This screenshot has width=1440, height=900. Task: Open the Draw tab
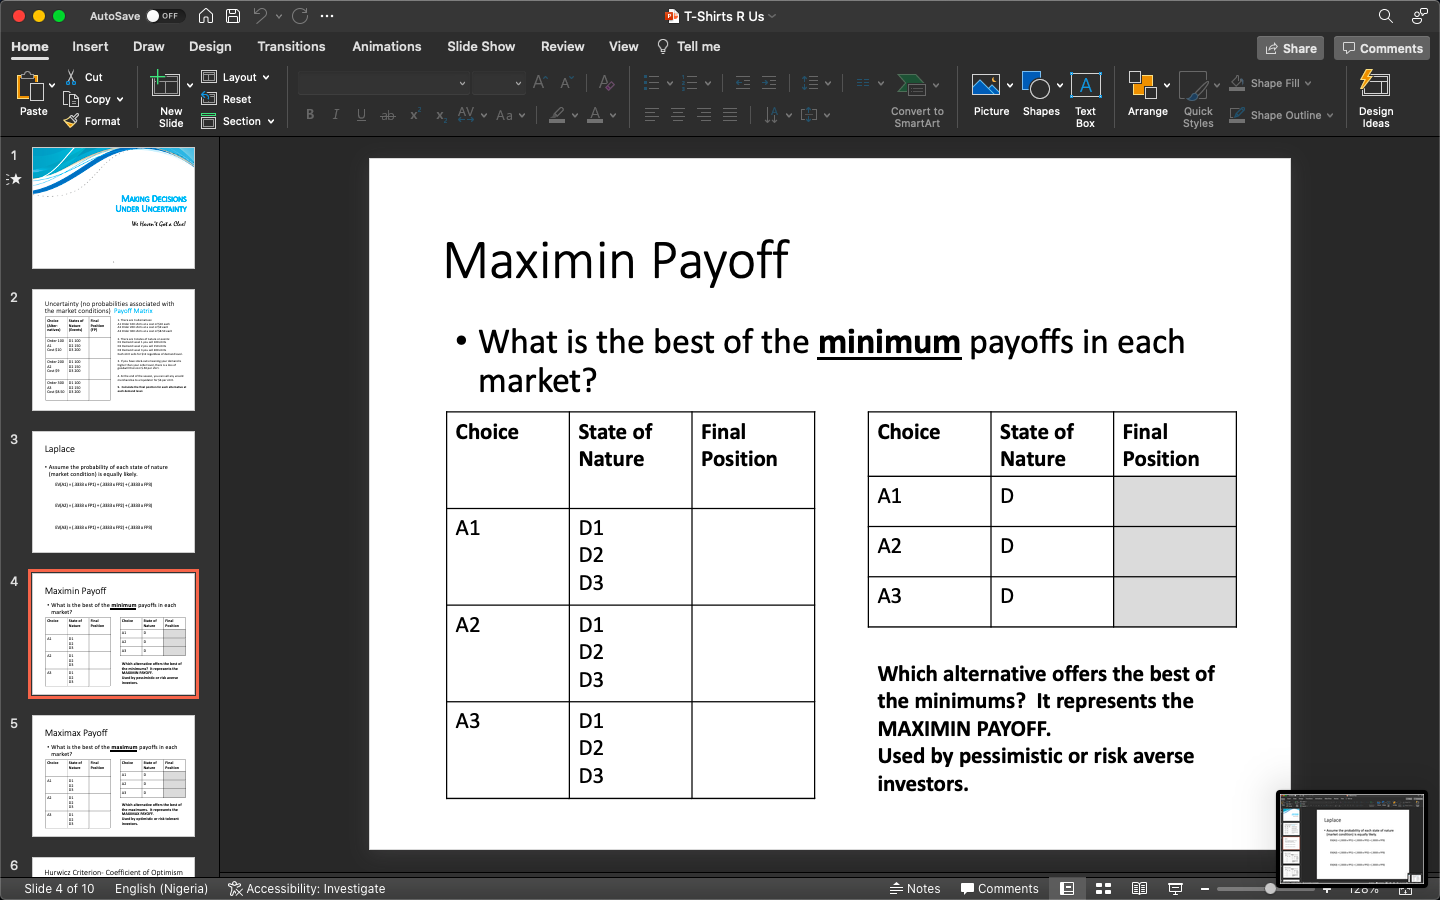tap(149, 46)
